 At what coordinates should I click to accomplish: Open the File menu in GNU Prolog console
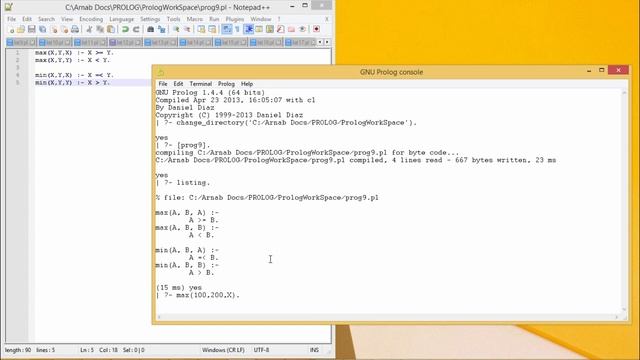(x=163, y=84)
